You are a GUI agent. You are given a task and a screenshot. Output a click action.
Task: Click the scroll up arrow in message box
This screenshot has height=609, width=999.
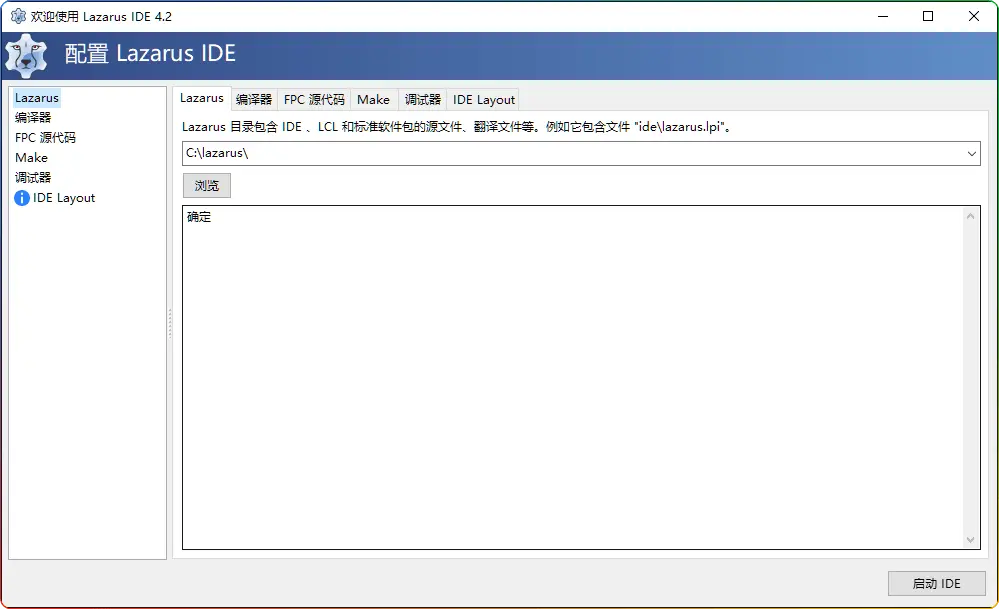click(970, 216)
